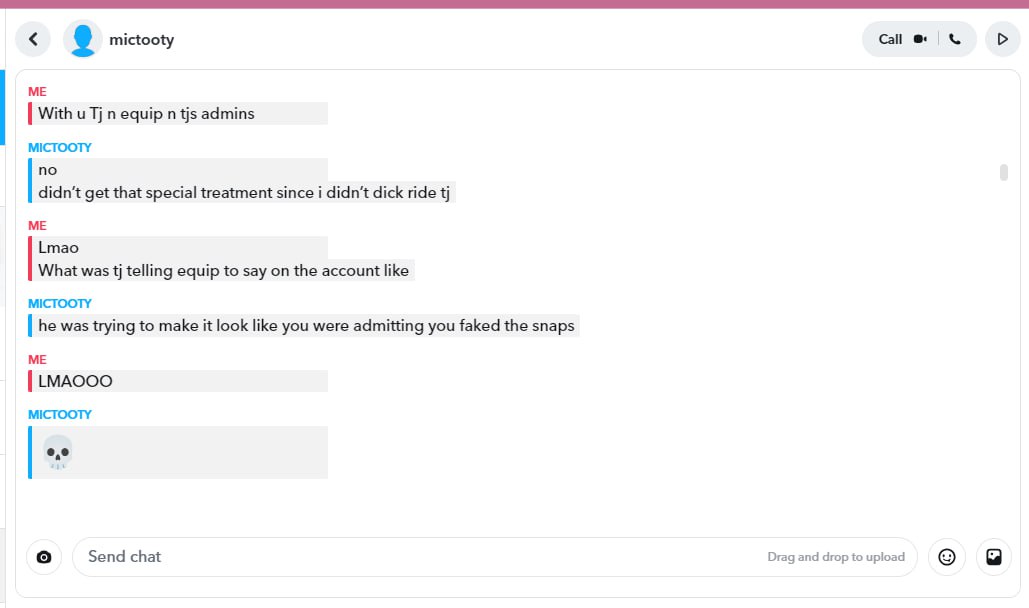Select the skull emoji message

click(58, 453)
